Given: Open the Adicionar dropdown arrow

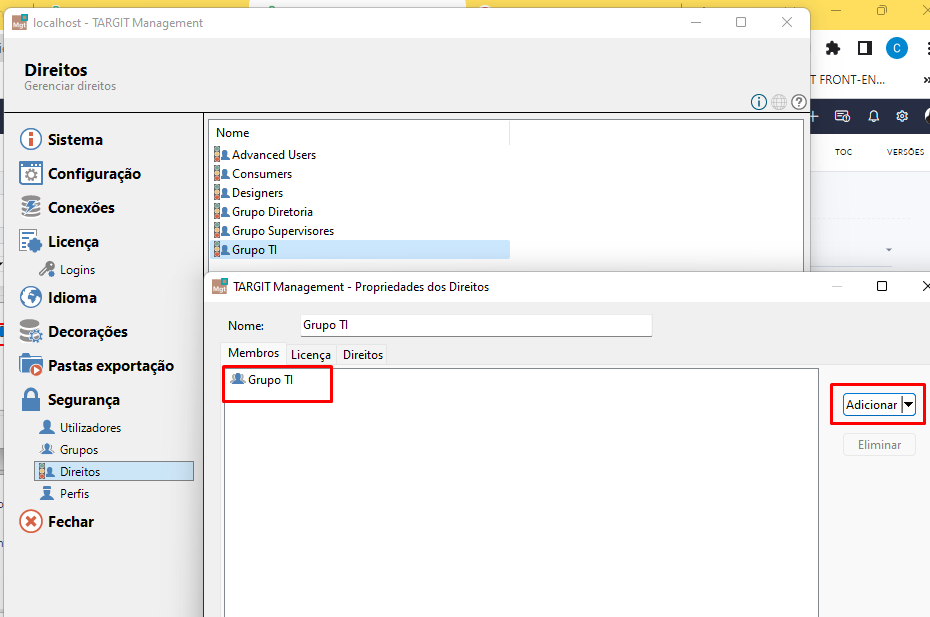Looking at the screenshot, I should (909, 405).
